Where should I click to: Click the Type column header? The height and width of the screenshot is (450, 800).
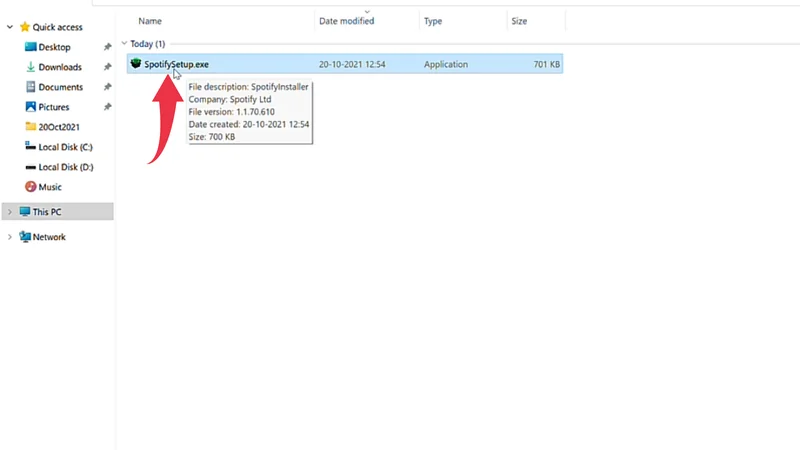[433, 20]
